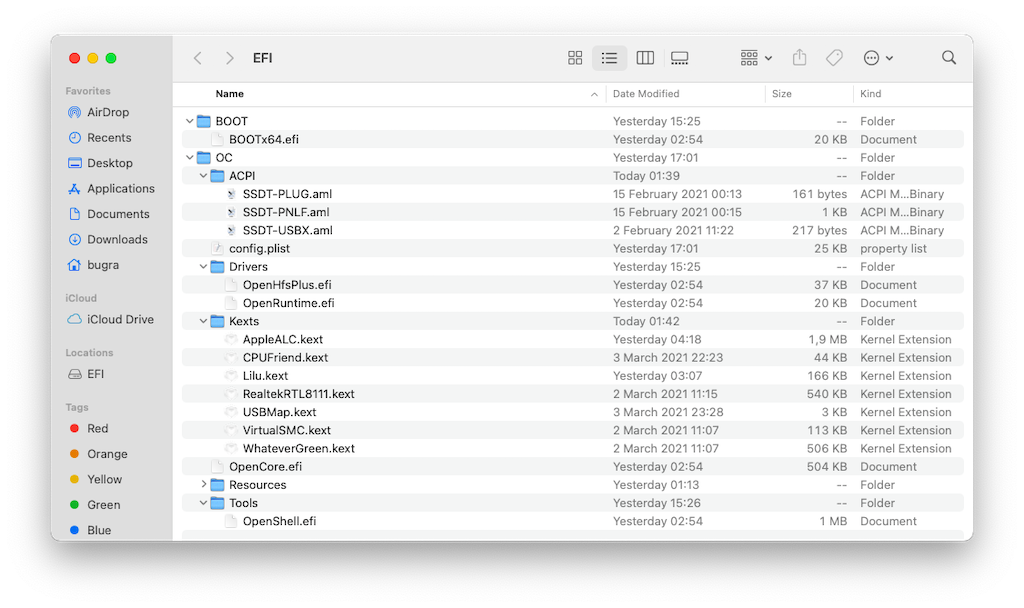Collapse the Tools folder

[x=203, y=503]
